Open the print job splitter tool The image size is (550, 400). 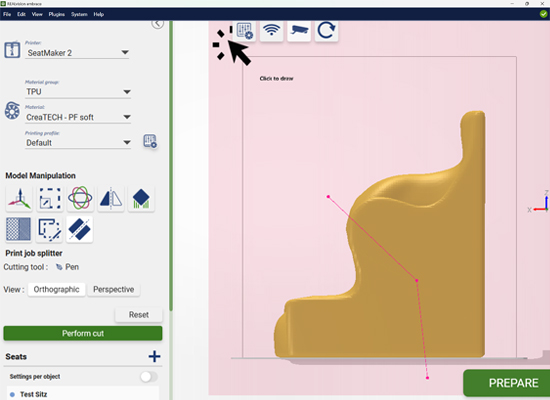pos(80,229)
